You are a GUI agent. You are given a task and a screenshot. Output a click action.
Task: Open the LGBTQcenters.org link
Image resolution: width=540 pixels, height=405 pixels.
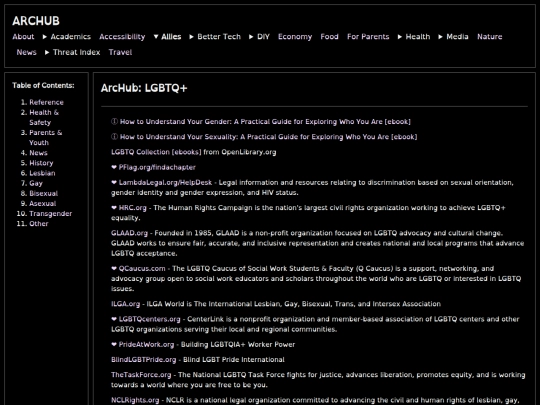click(149, 319)
